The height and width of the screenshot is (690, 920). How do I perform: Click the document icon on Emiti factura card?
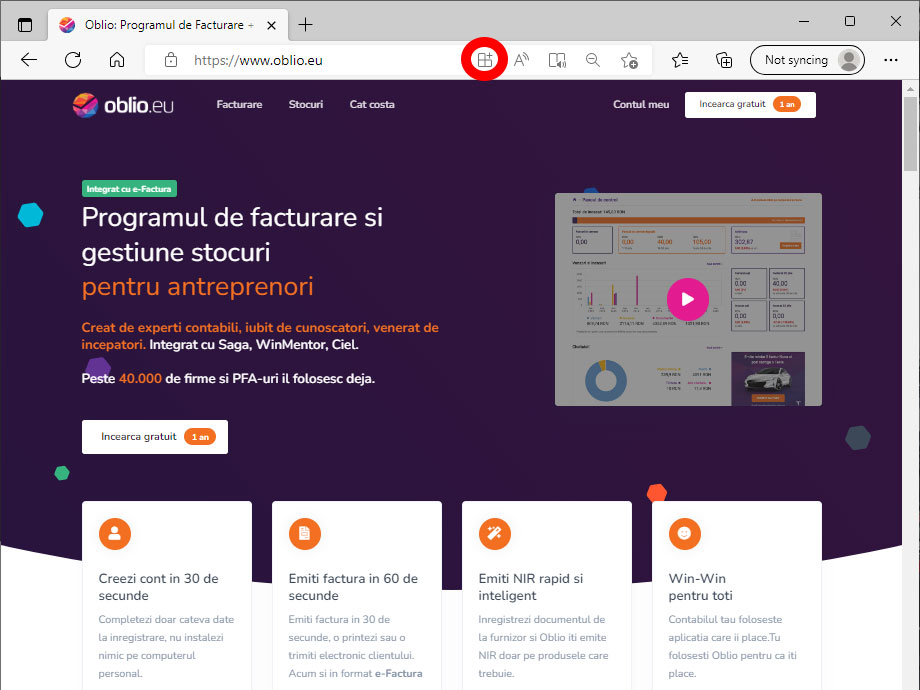(305, 534)
